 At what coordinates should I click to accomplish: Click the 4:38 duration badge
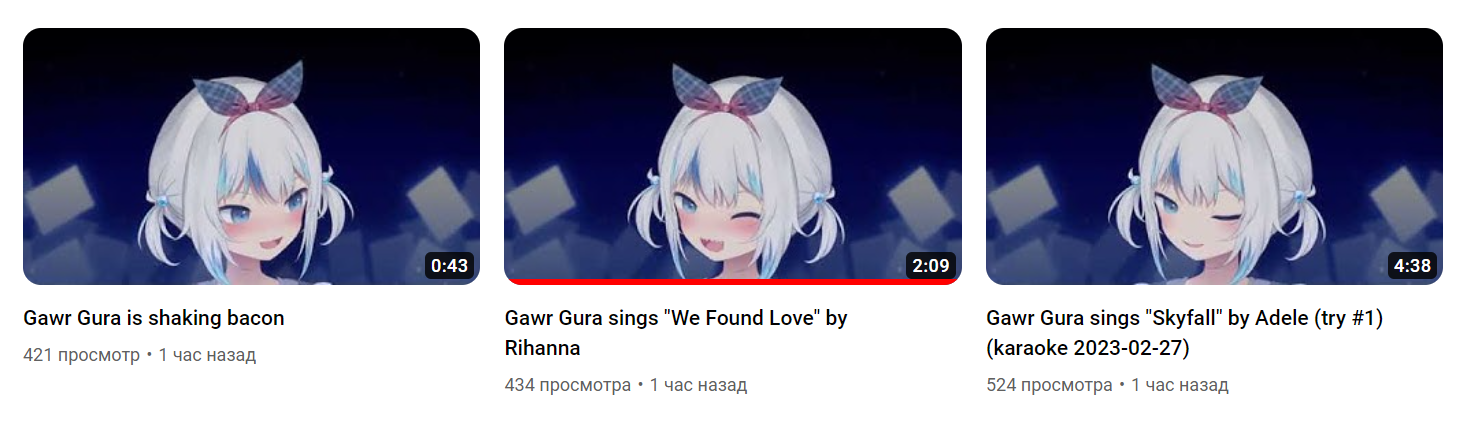click(1412, 266)
